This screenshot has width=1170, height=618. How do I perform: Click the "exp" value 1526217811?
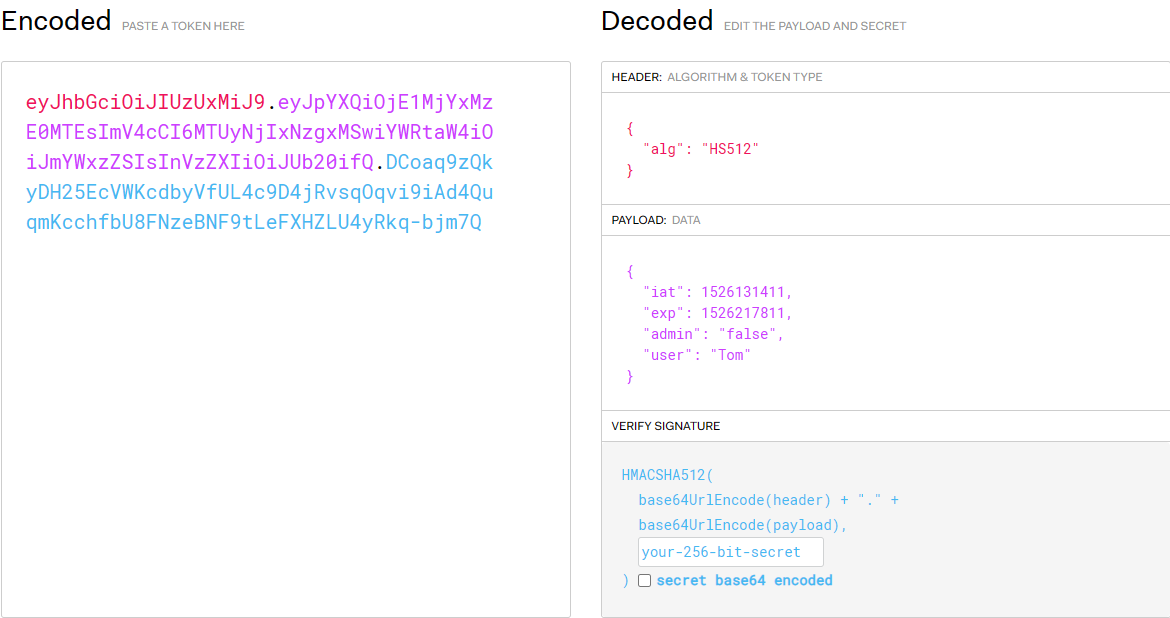pyautogui.click(x=746, y=313)
